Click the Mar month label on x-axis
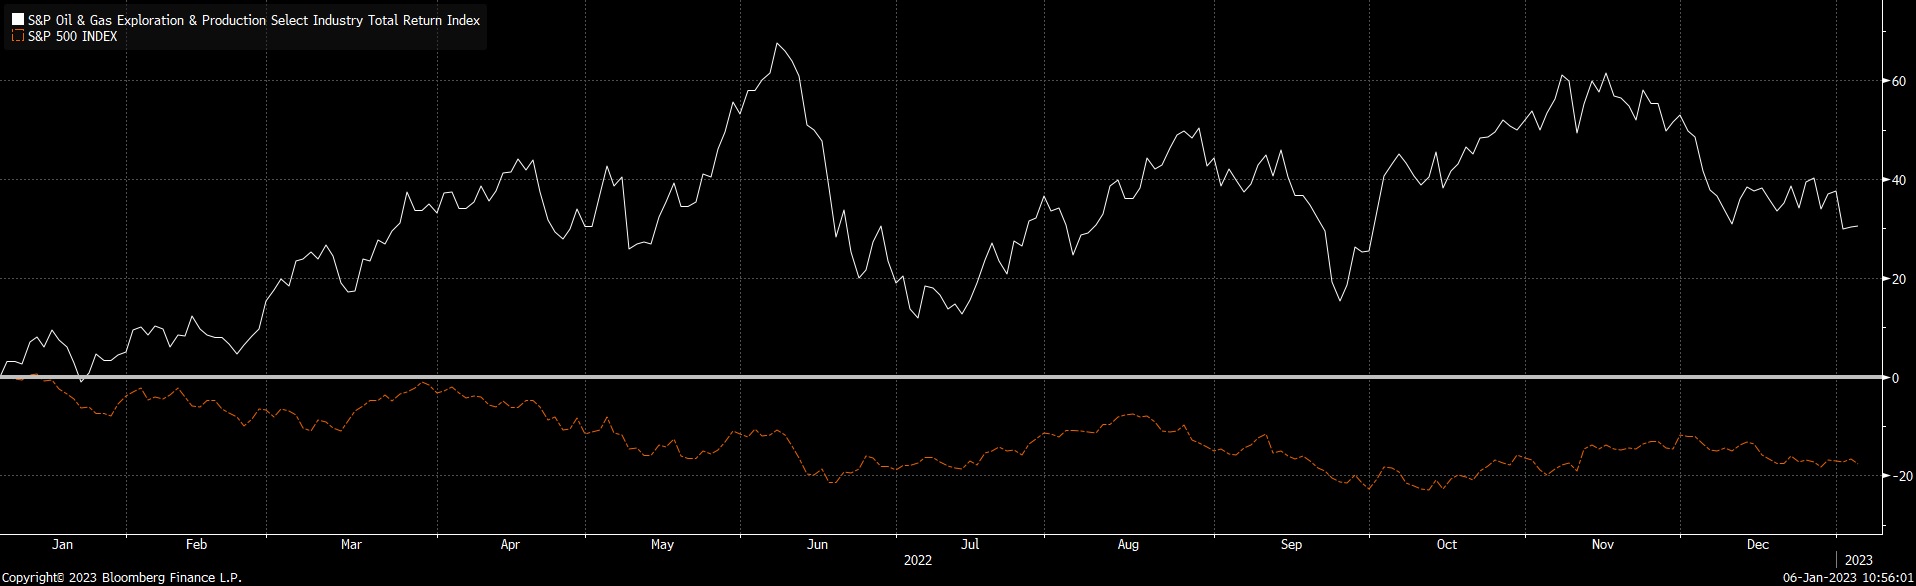 351,545
